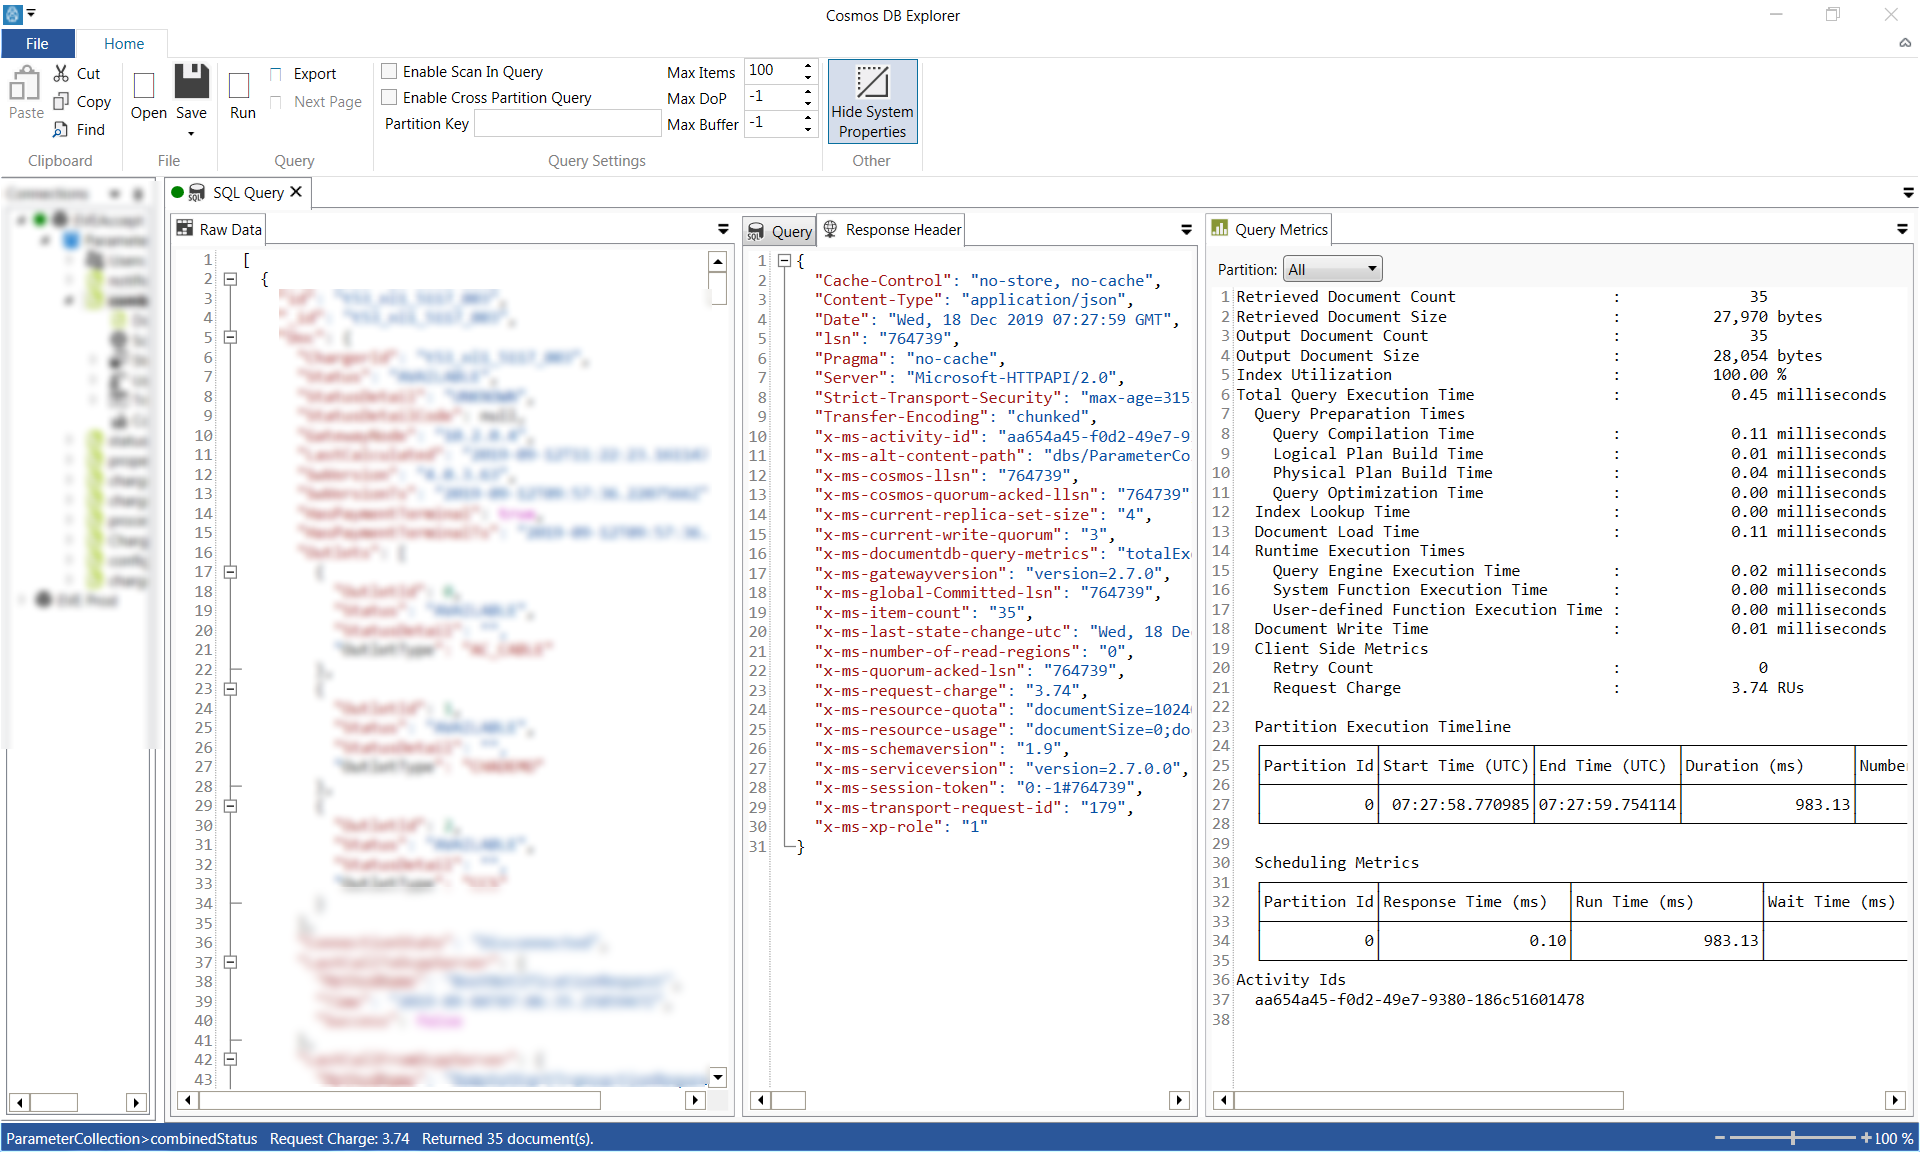Screen dimensions: 1920x1152
Task: Click the Total Query Execution Time row
Action: point(1561,395)
